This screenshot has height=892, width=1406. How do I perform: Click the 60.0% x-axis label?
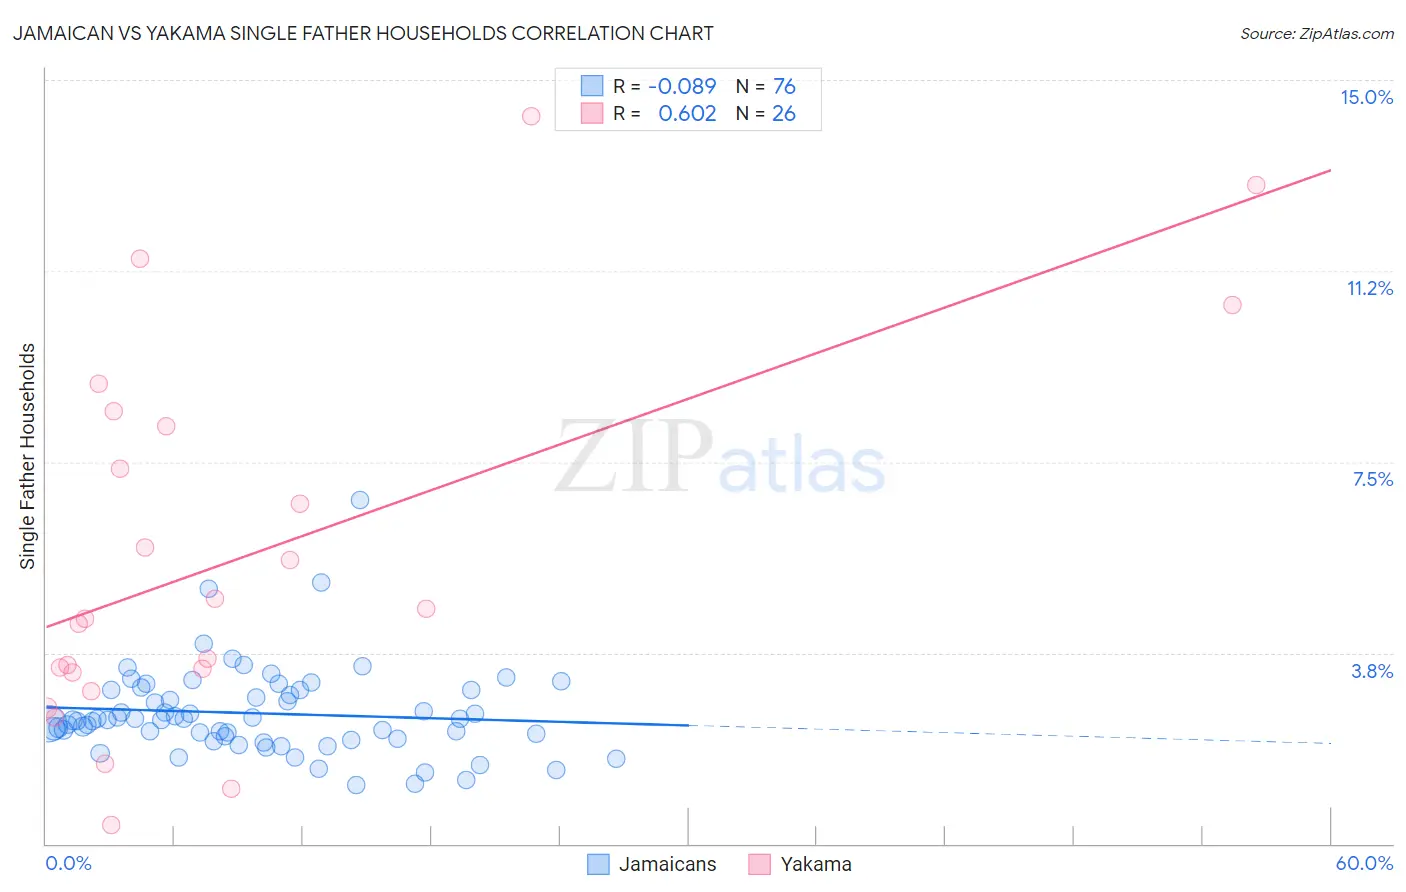pos(1364,863)
